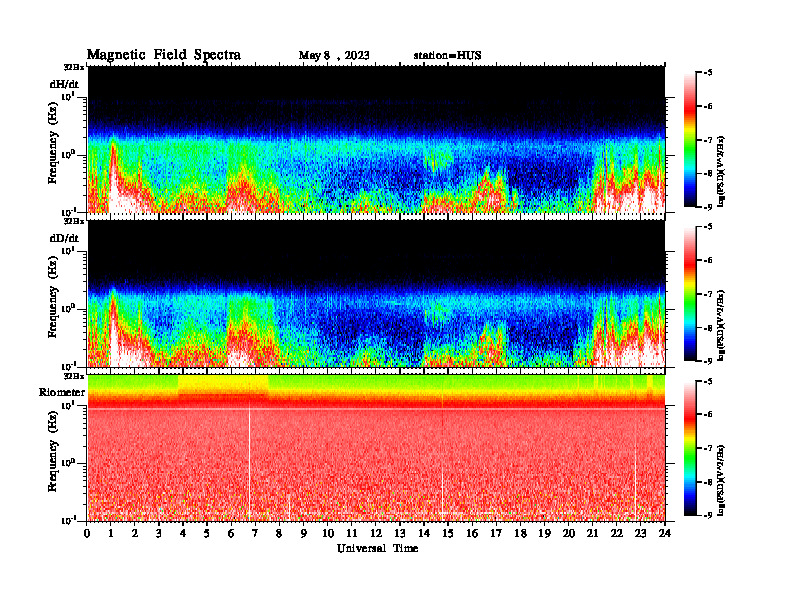Click hour 14 on the time axis

(424, 533)
